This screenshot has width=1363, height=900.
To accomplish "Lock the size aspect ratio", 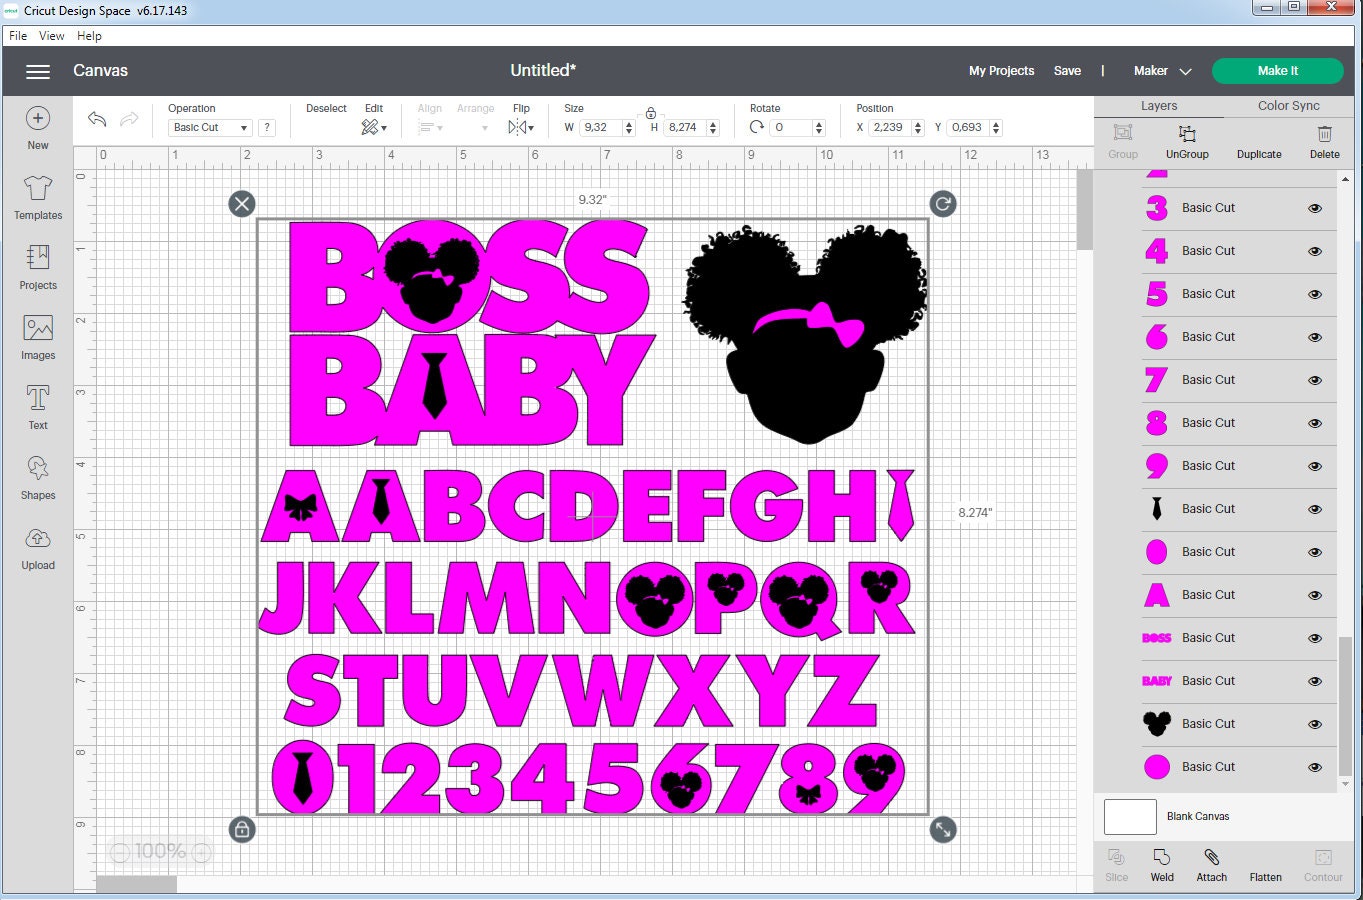I will pos(651,112).
